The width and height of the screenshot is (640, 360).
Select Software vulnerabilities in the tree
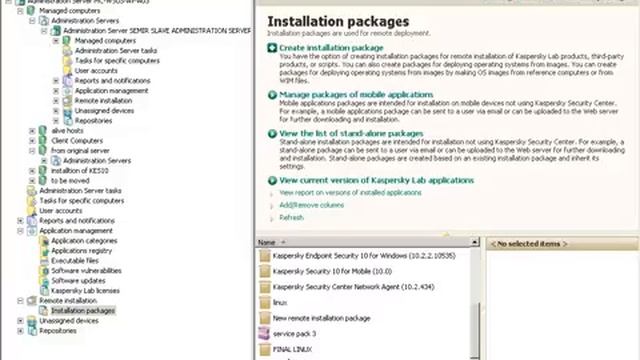[x=87, y=271]
